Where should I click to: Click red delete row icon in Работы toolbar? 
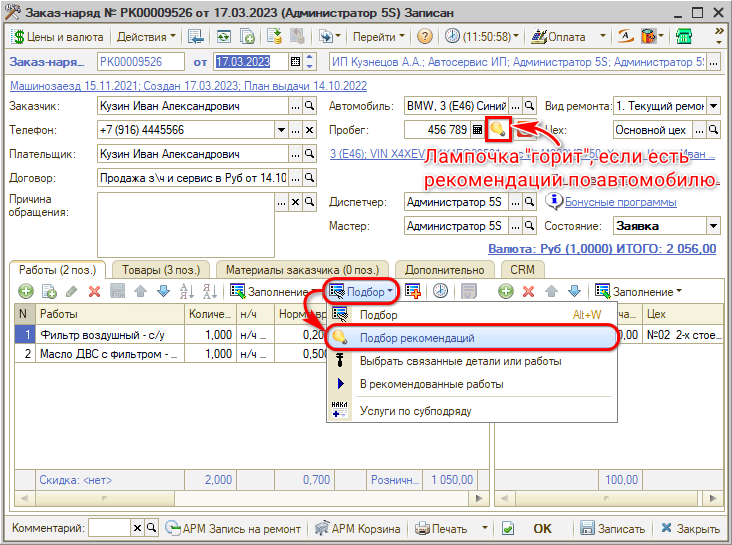[95, 291]
